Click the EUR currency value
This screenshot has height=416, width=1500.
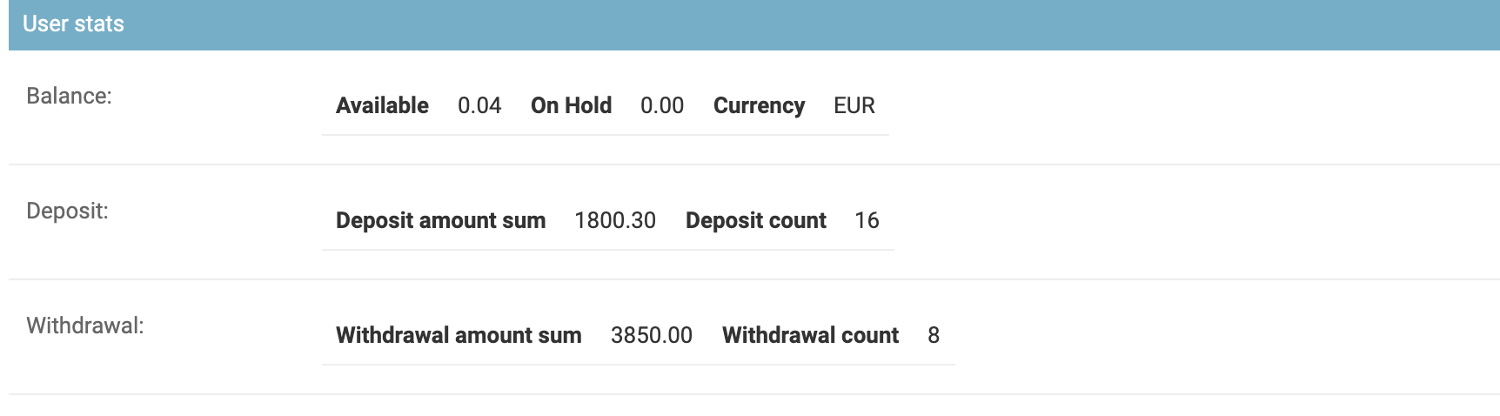(x=854, y=106)
